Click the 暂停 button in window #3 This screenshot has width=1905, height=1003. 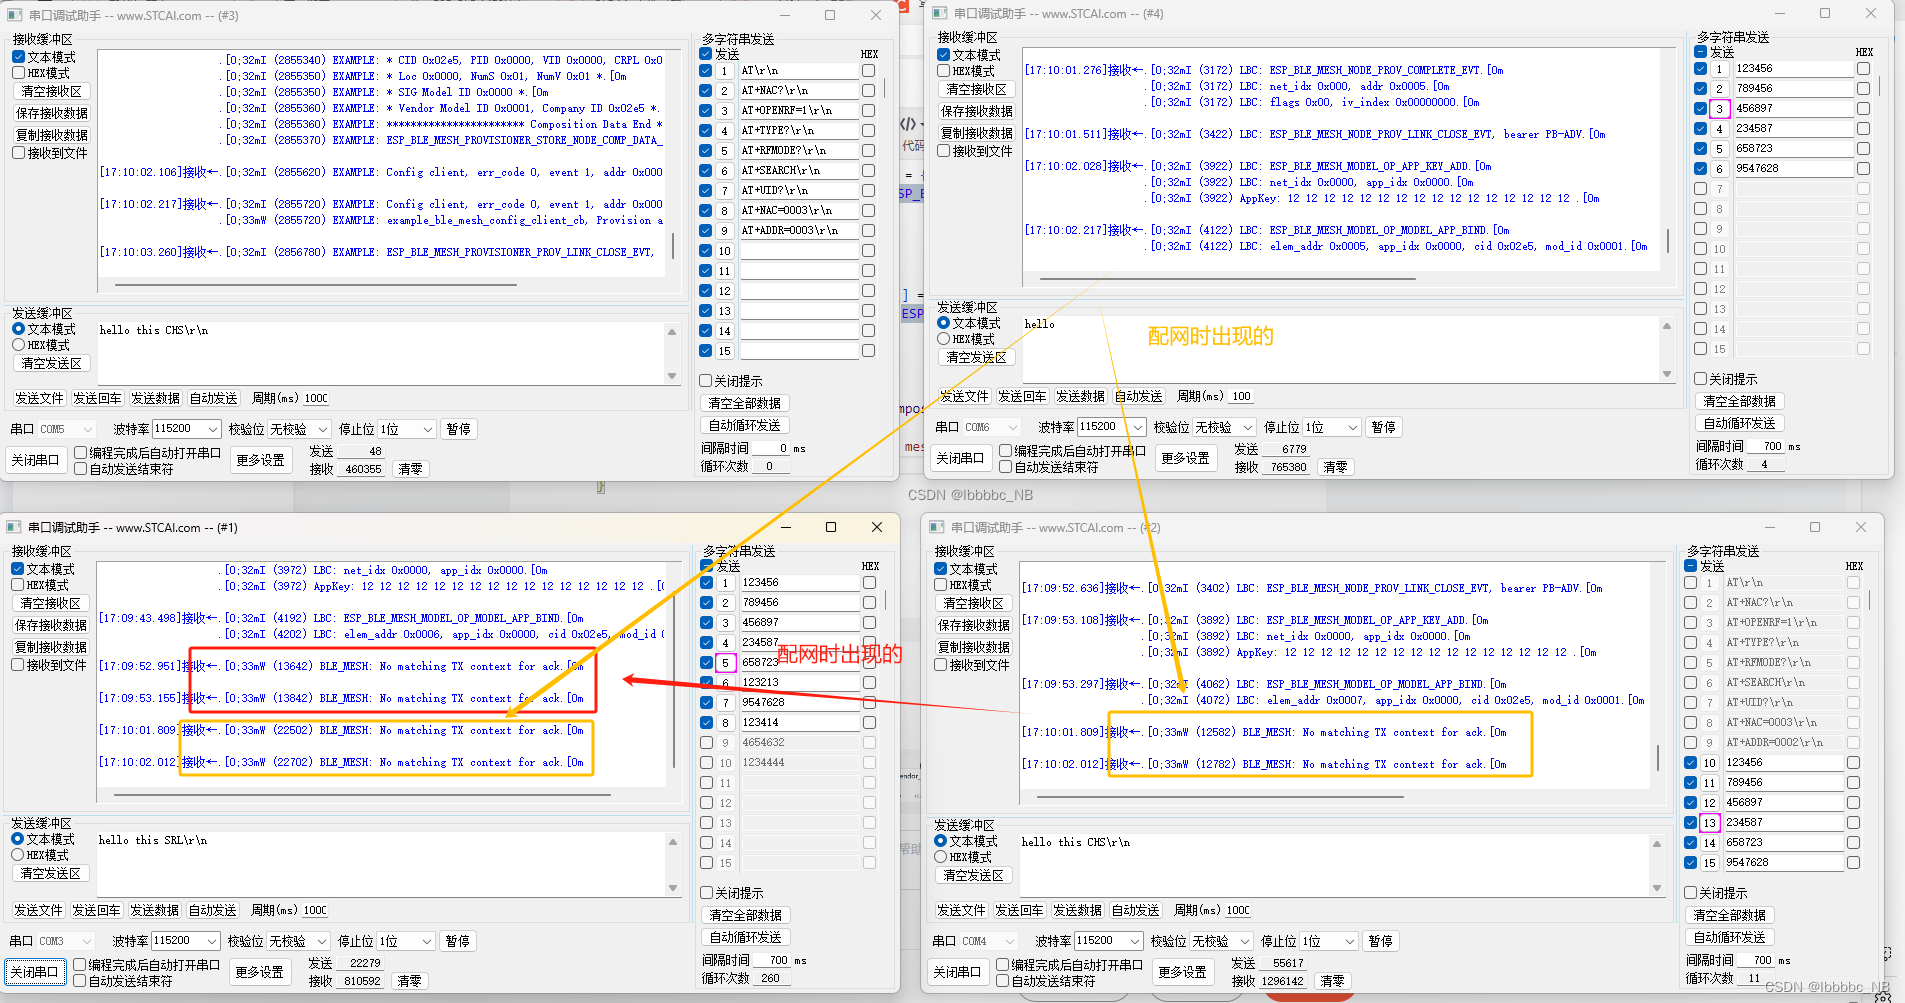pos(458,428)
